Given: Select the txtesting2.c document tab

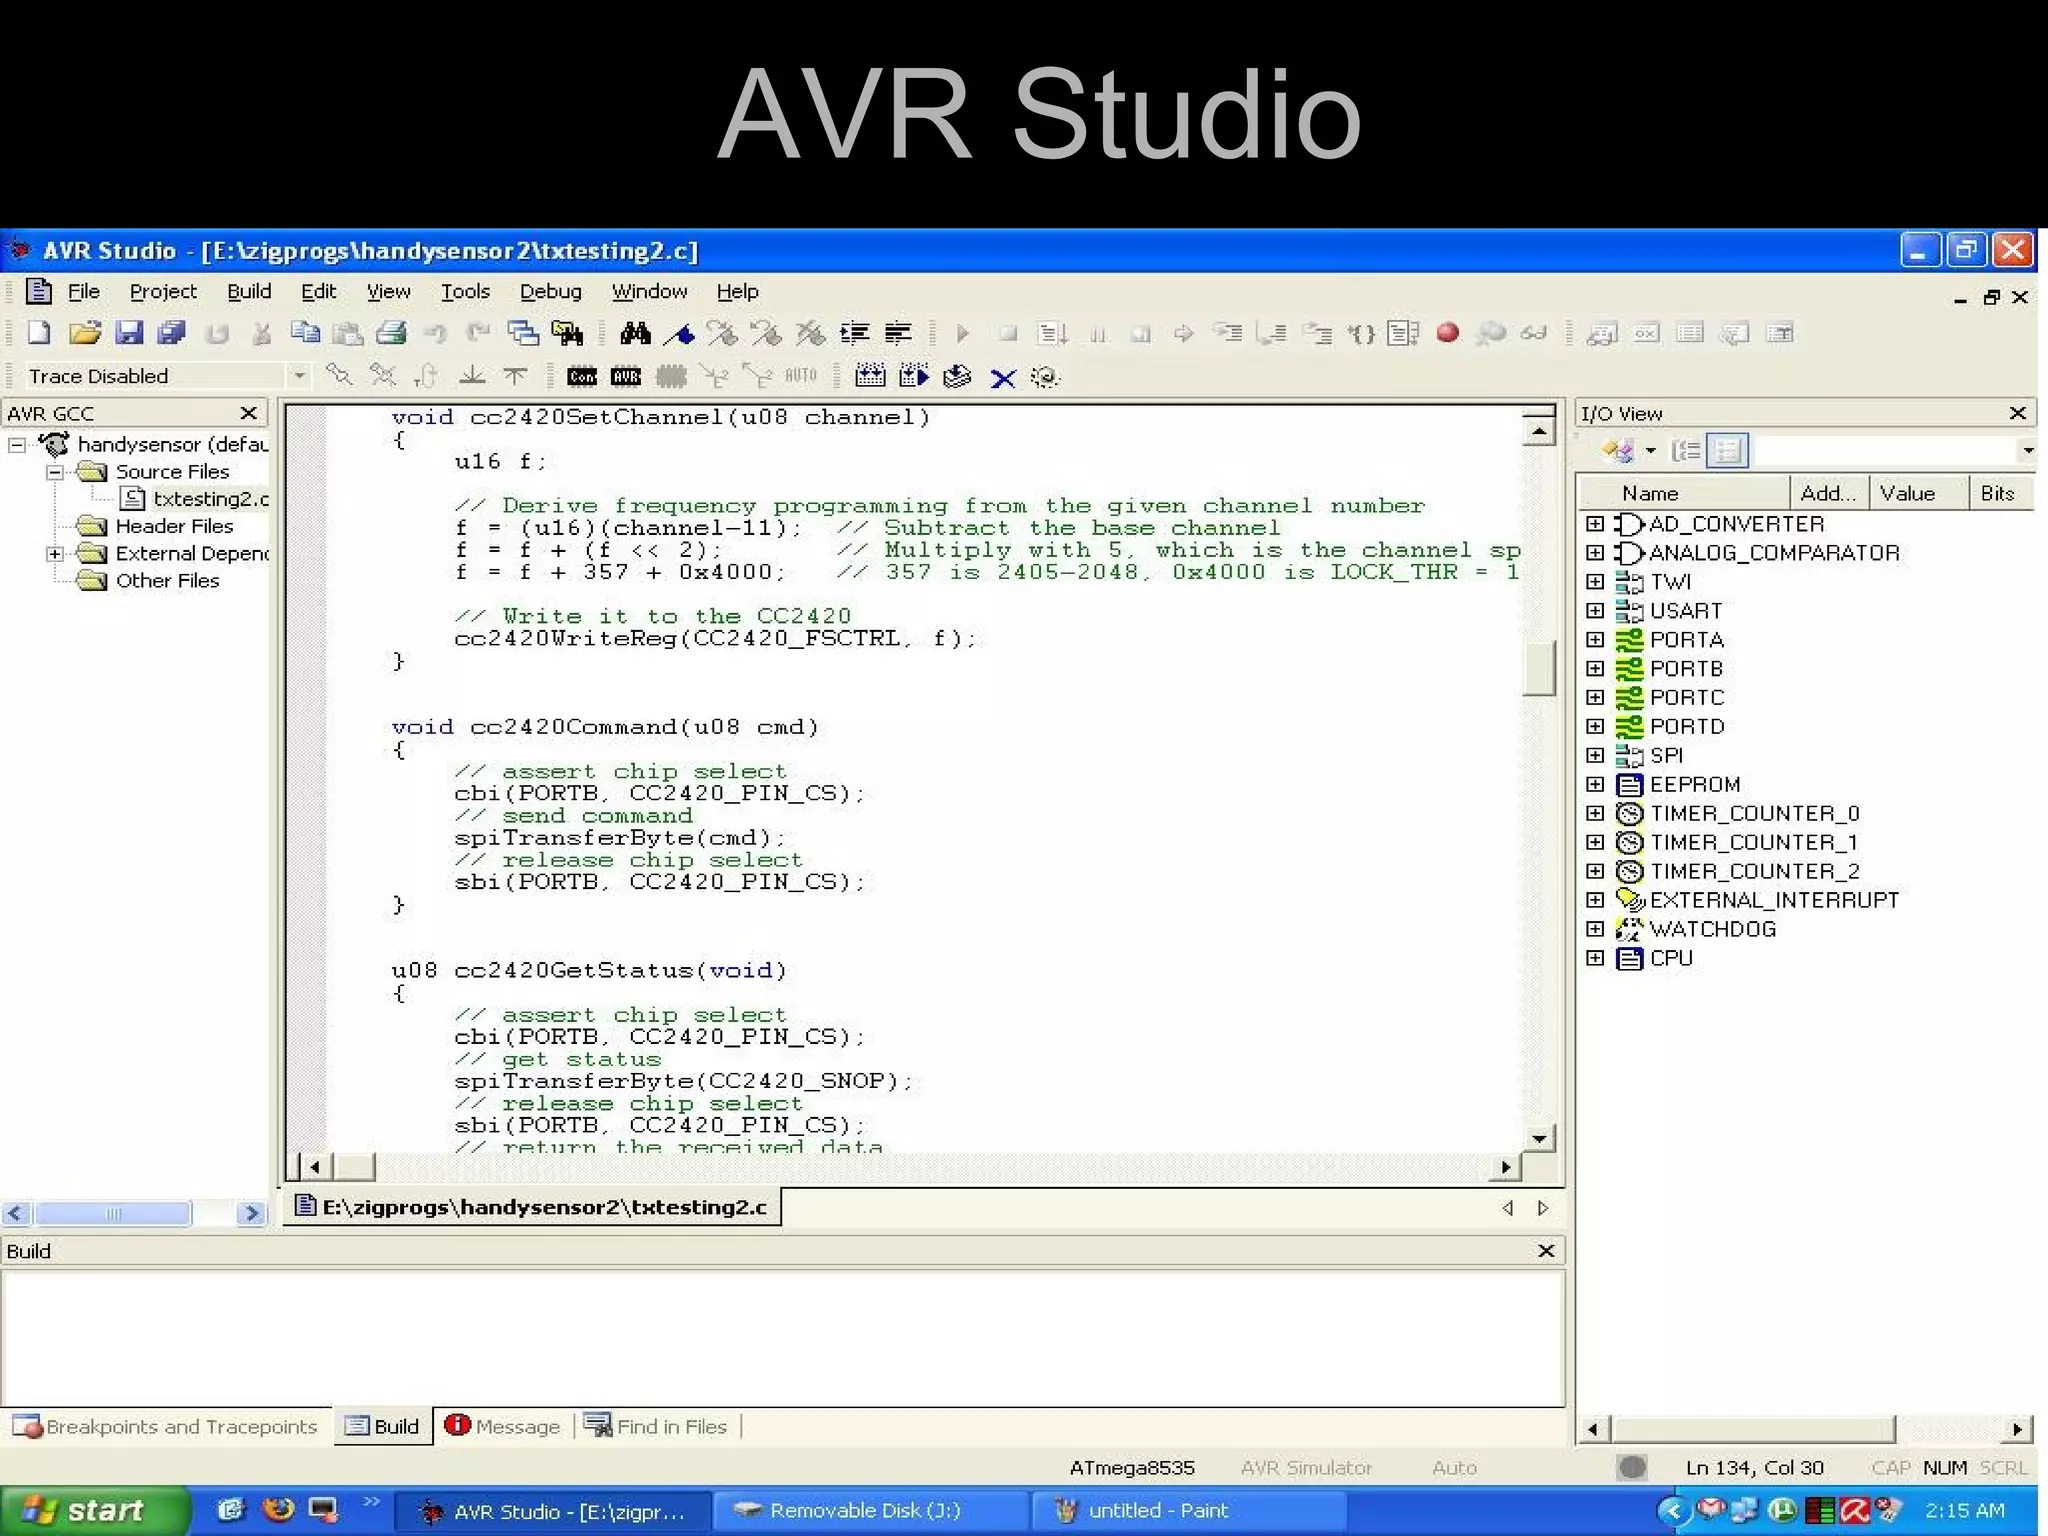Looking at the screenshot, I should coord(533,1207).
